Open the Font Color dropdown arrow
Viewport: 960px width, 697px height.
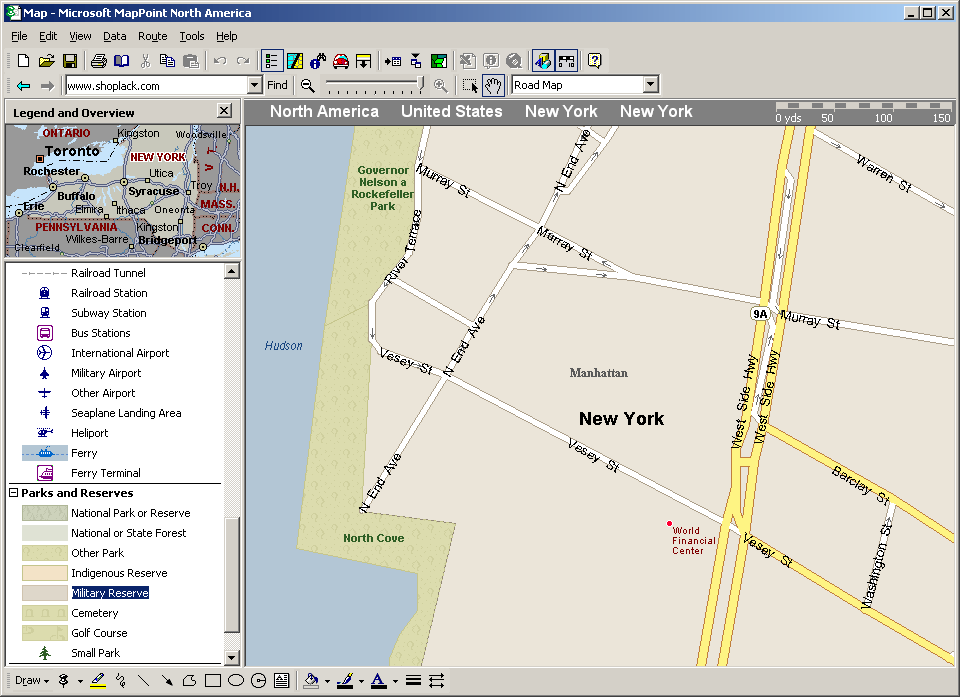[396, 681]
